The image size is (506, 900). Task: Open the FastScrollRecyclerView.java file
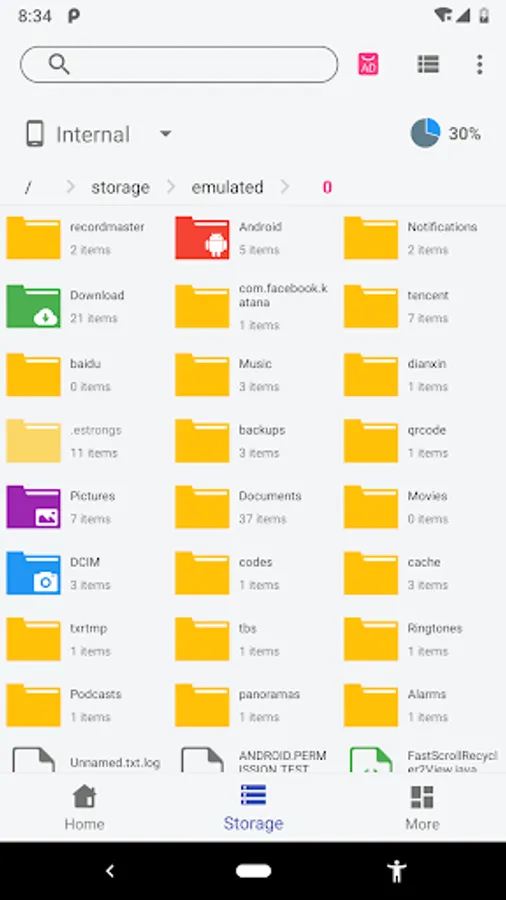tap(422, 760)
